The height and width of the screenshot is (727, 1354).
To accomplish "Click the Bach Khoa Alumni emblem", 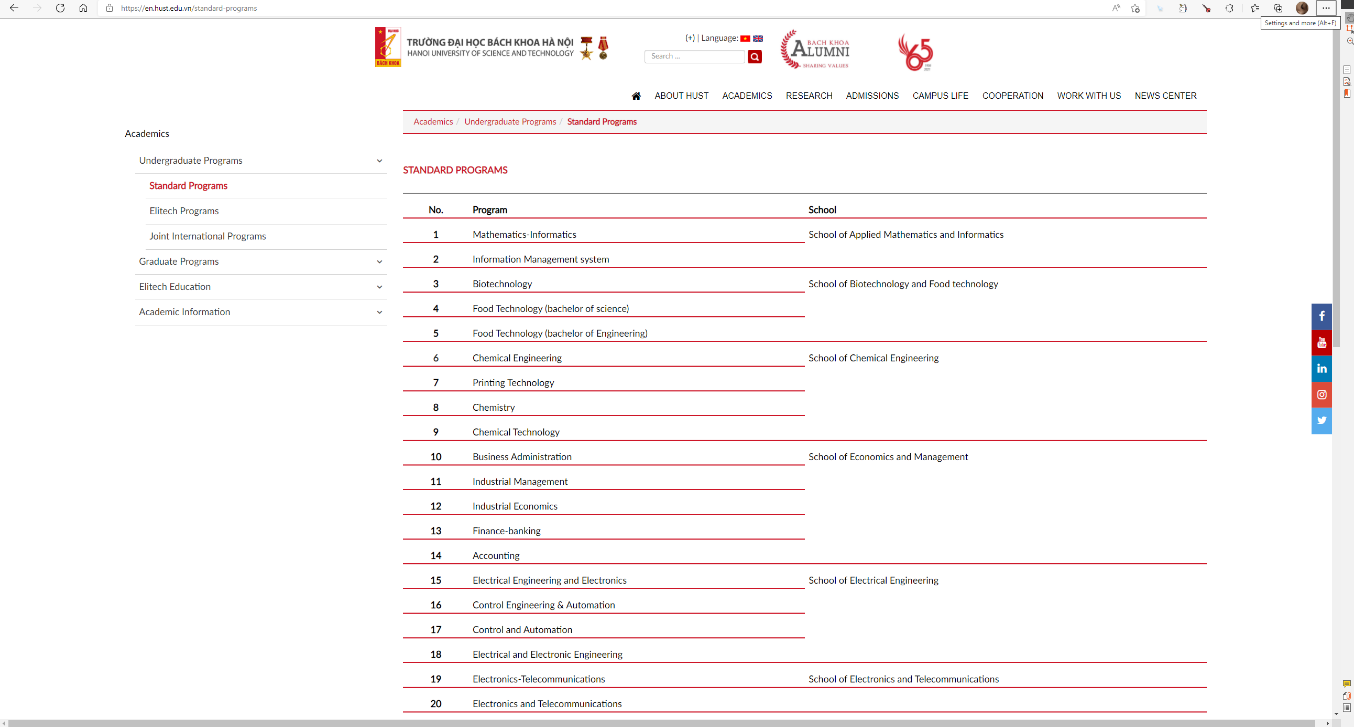I will click(818, 49).
